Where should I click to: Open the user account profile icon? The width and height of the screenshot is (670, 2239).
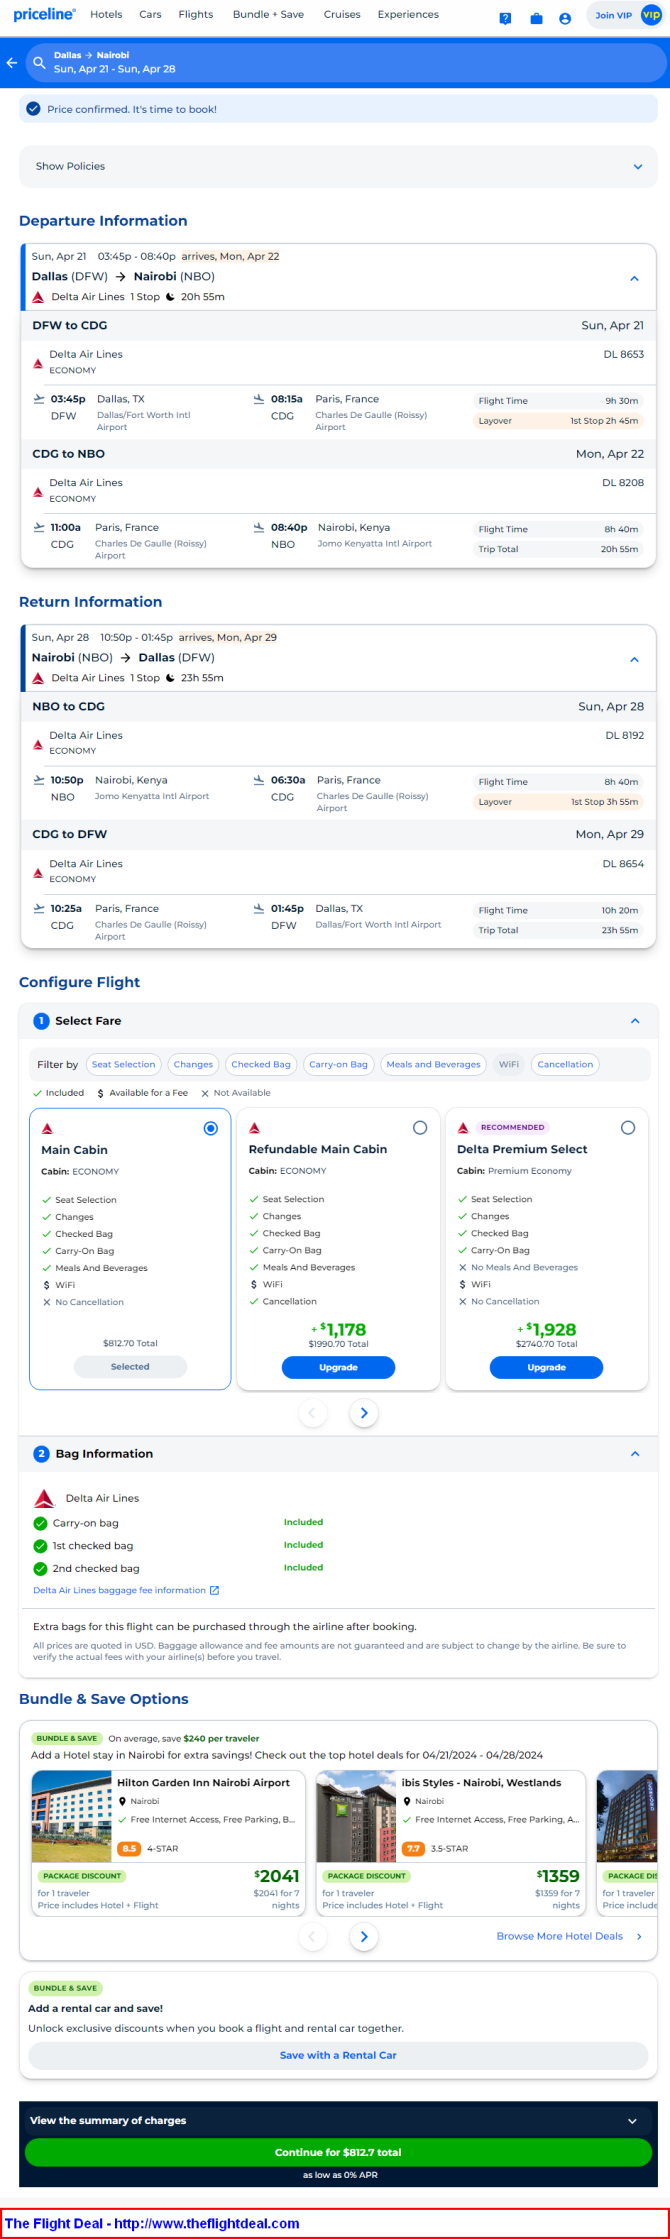point(565,18)
